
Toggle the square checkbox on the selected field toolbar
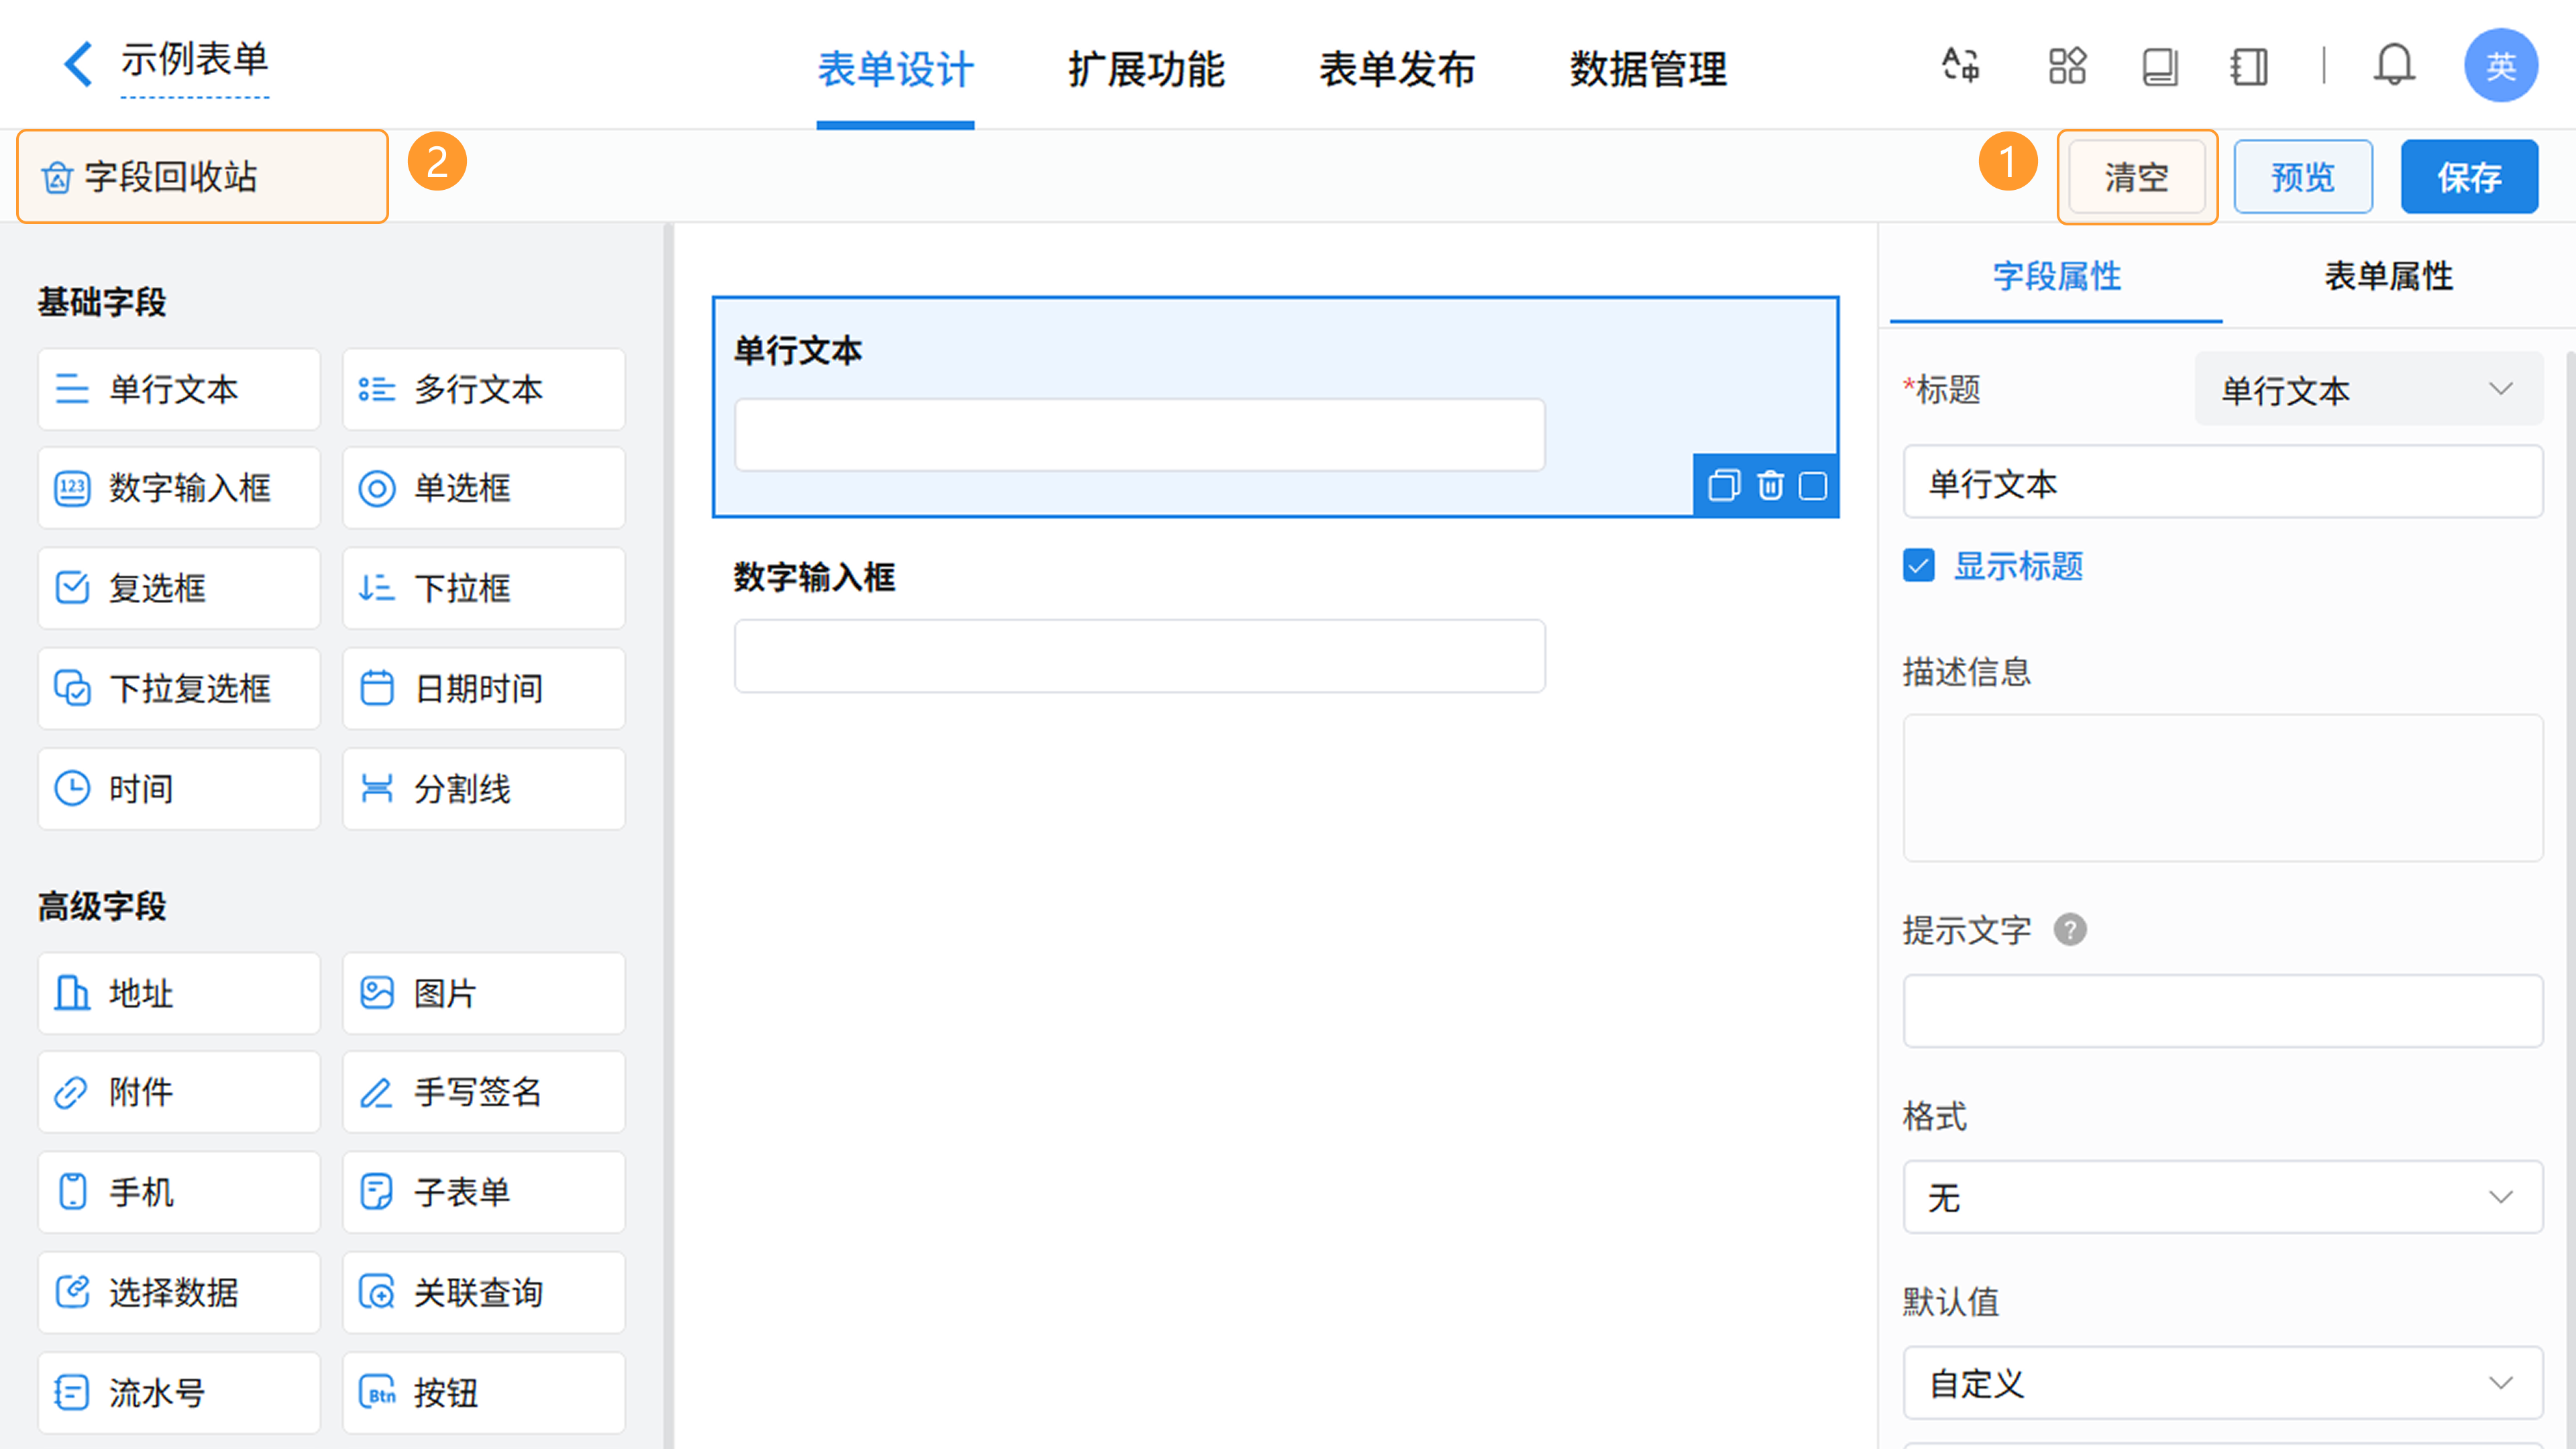pos(1813,486)
